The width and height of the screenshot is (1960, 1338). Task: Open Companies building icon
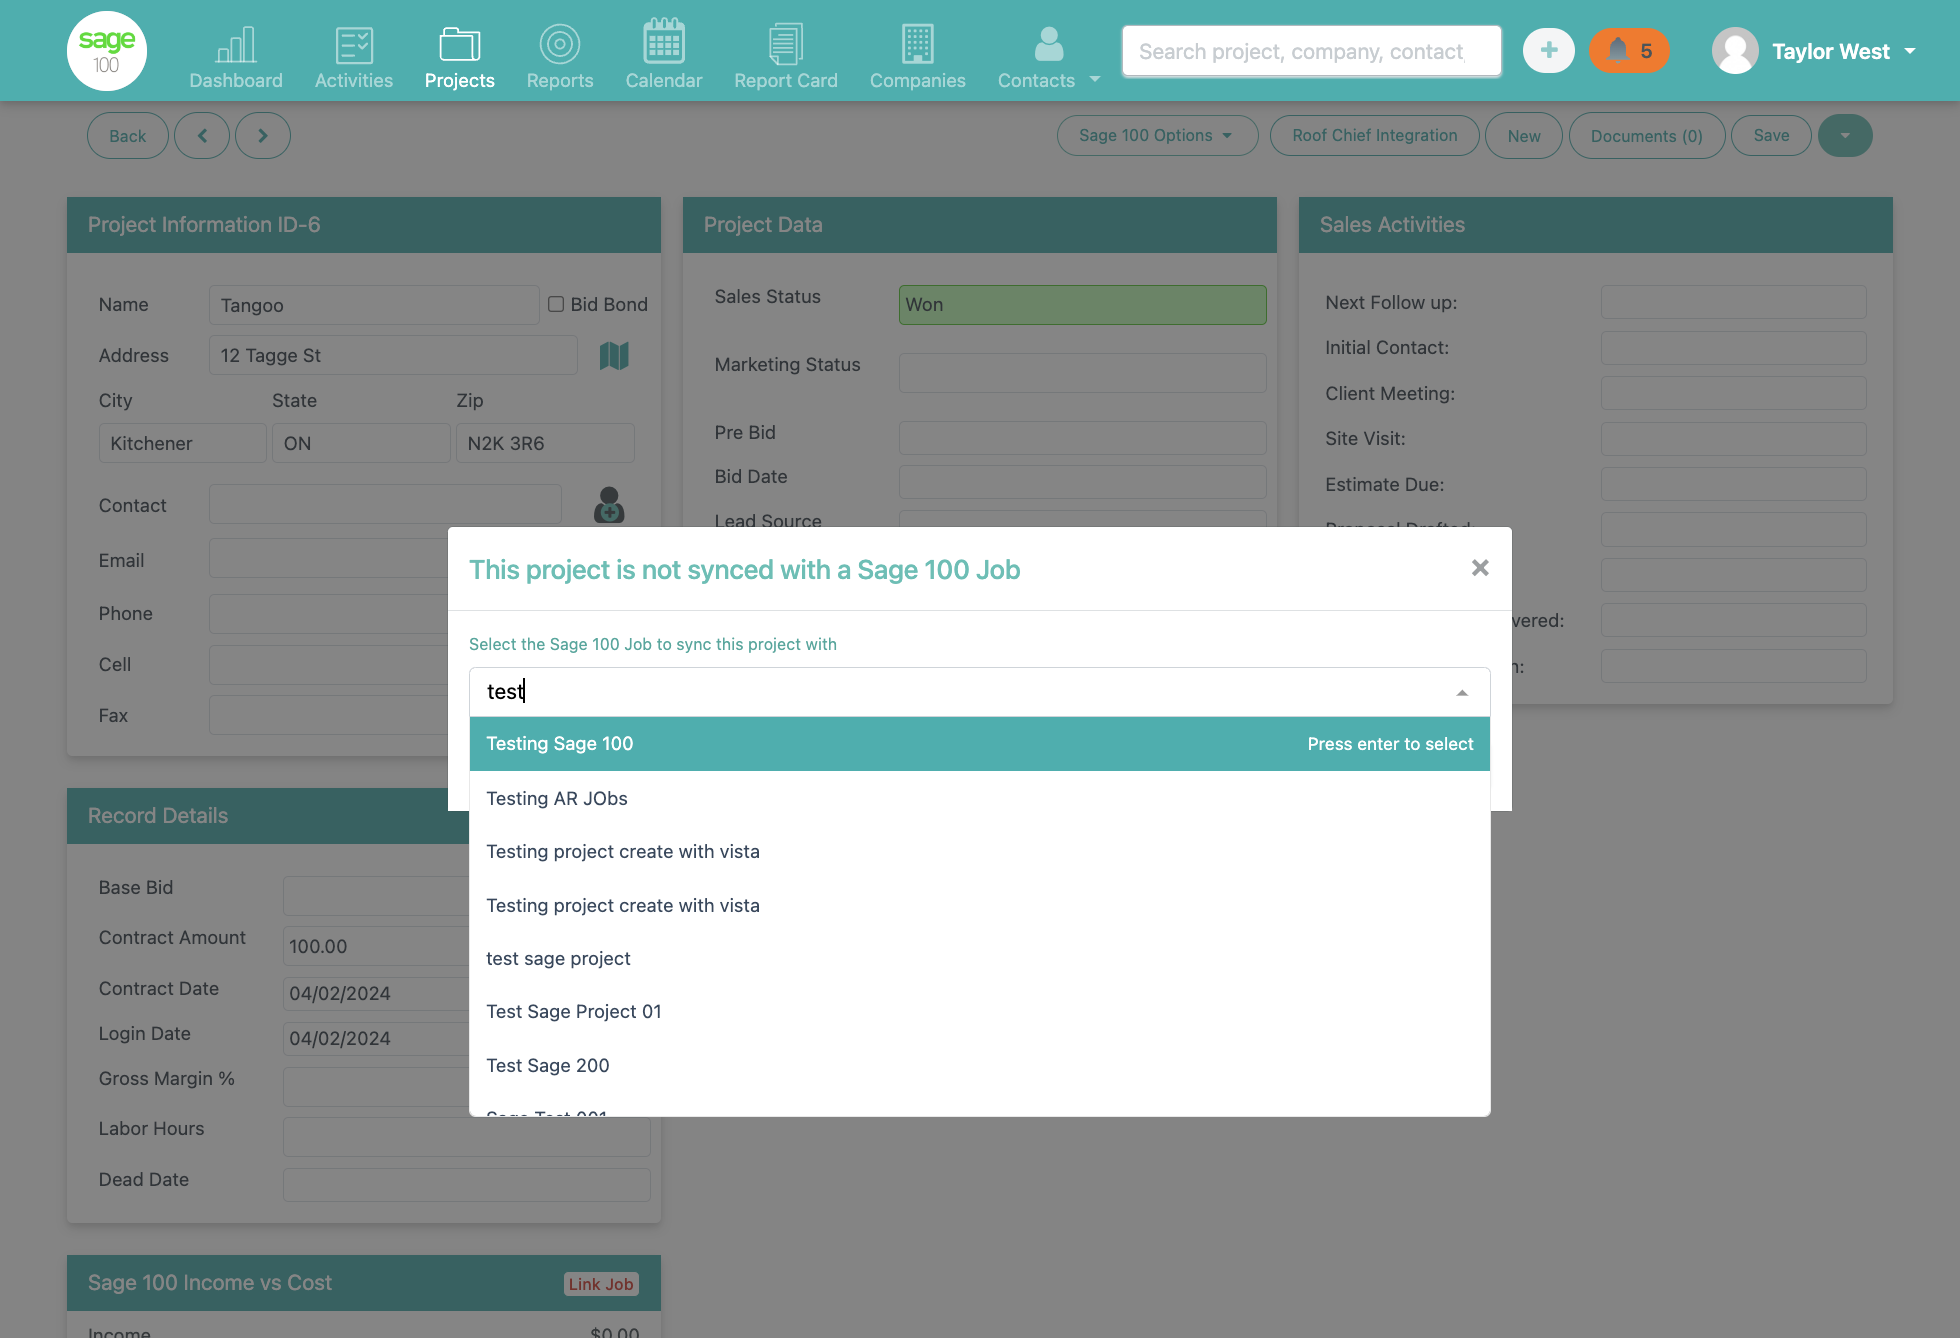917,45
